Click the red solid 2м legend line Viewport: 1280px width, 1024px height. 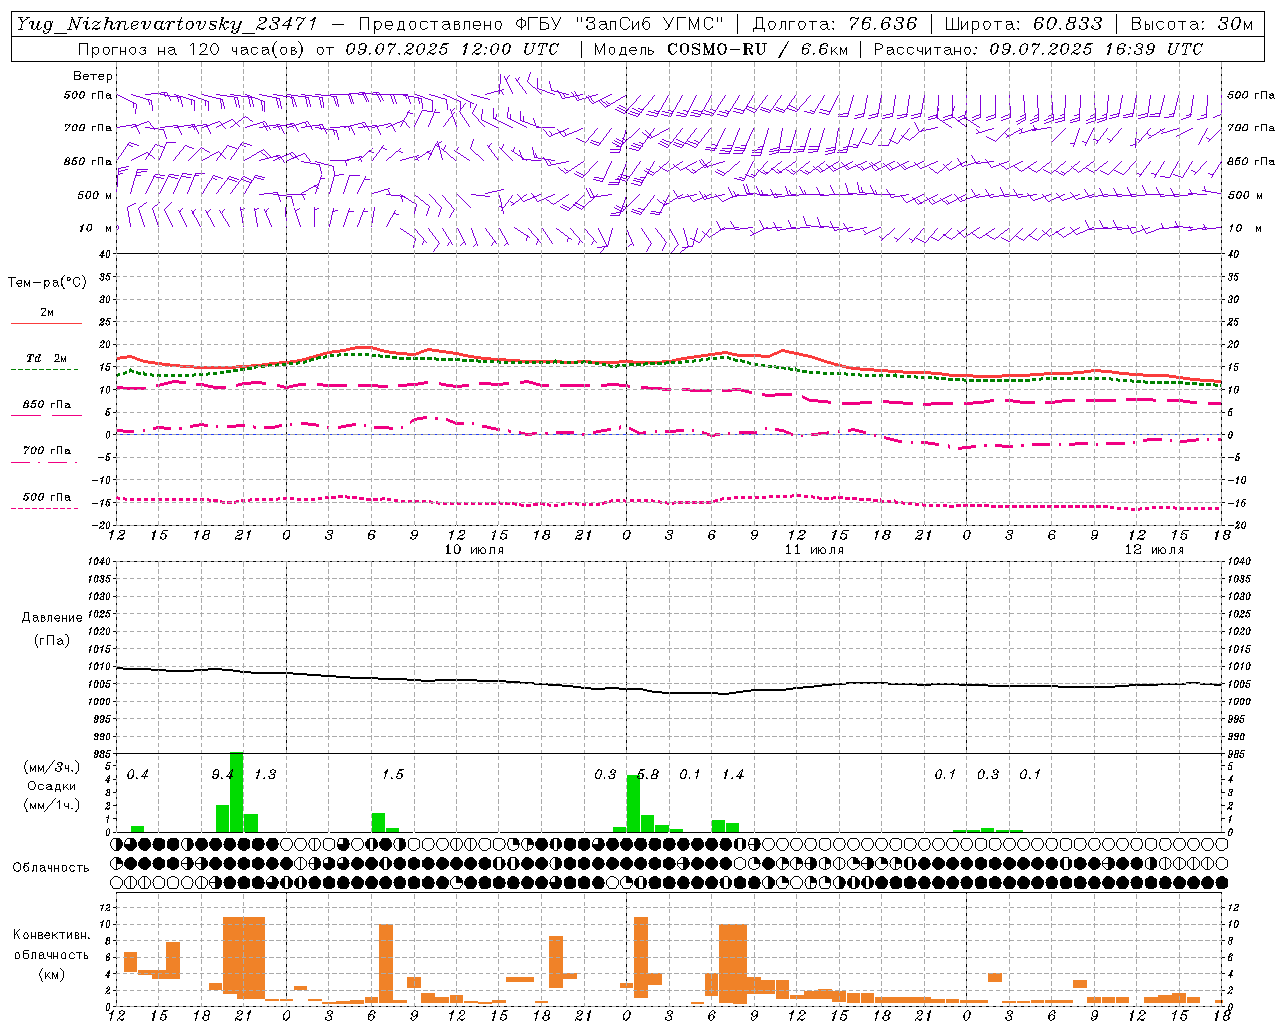point(46,323)
